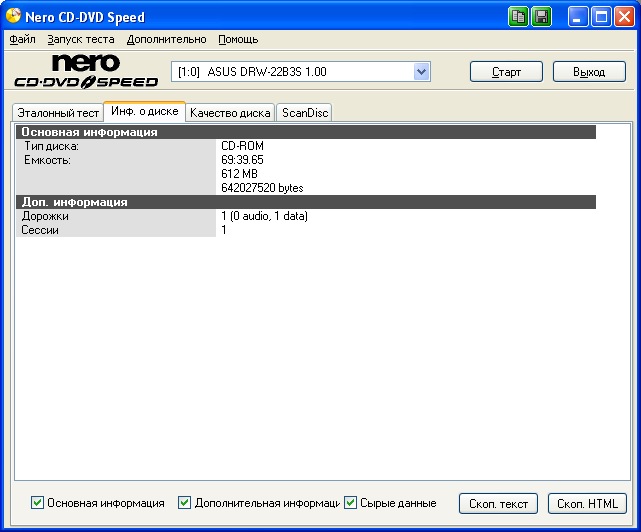Click the Nero CD-DVD Speed logo
The image size is (641, 532).
point(86,72)
